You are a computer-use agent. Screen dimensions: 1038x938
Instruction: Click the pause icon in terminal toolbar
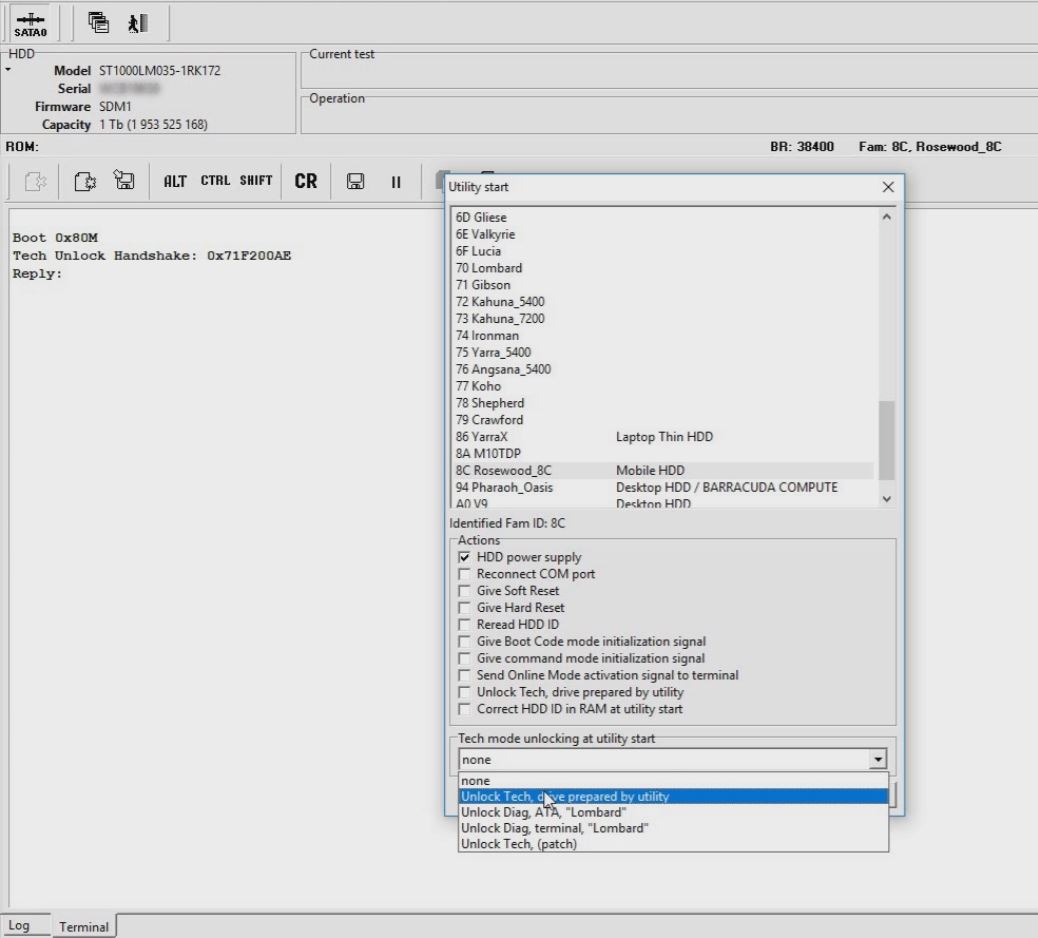[396, 182]
